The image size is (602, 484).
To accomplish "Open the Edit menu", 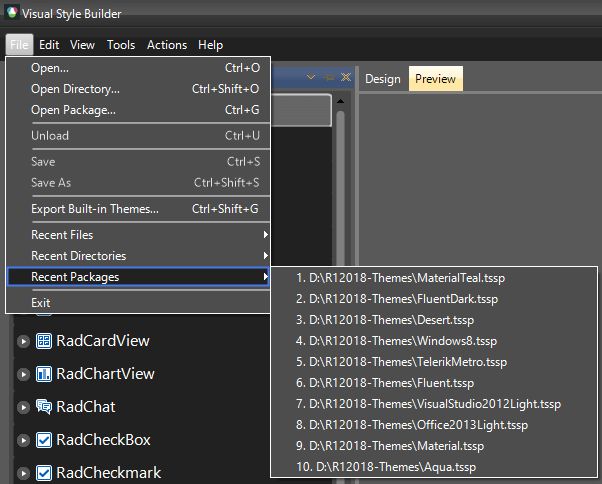I will click(x=49, y=45).
